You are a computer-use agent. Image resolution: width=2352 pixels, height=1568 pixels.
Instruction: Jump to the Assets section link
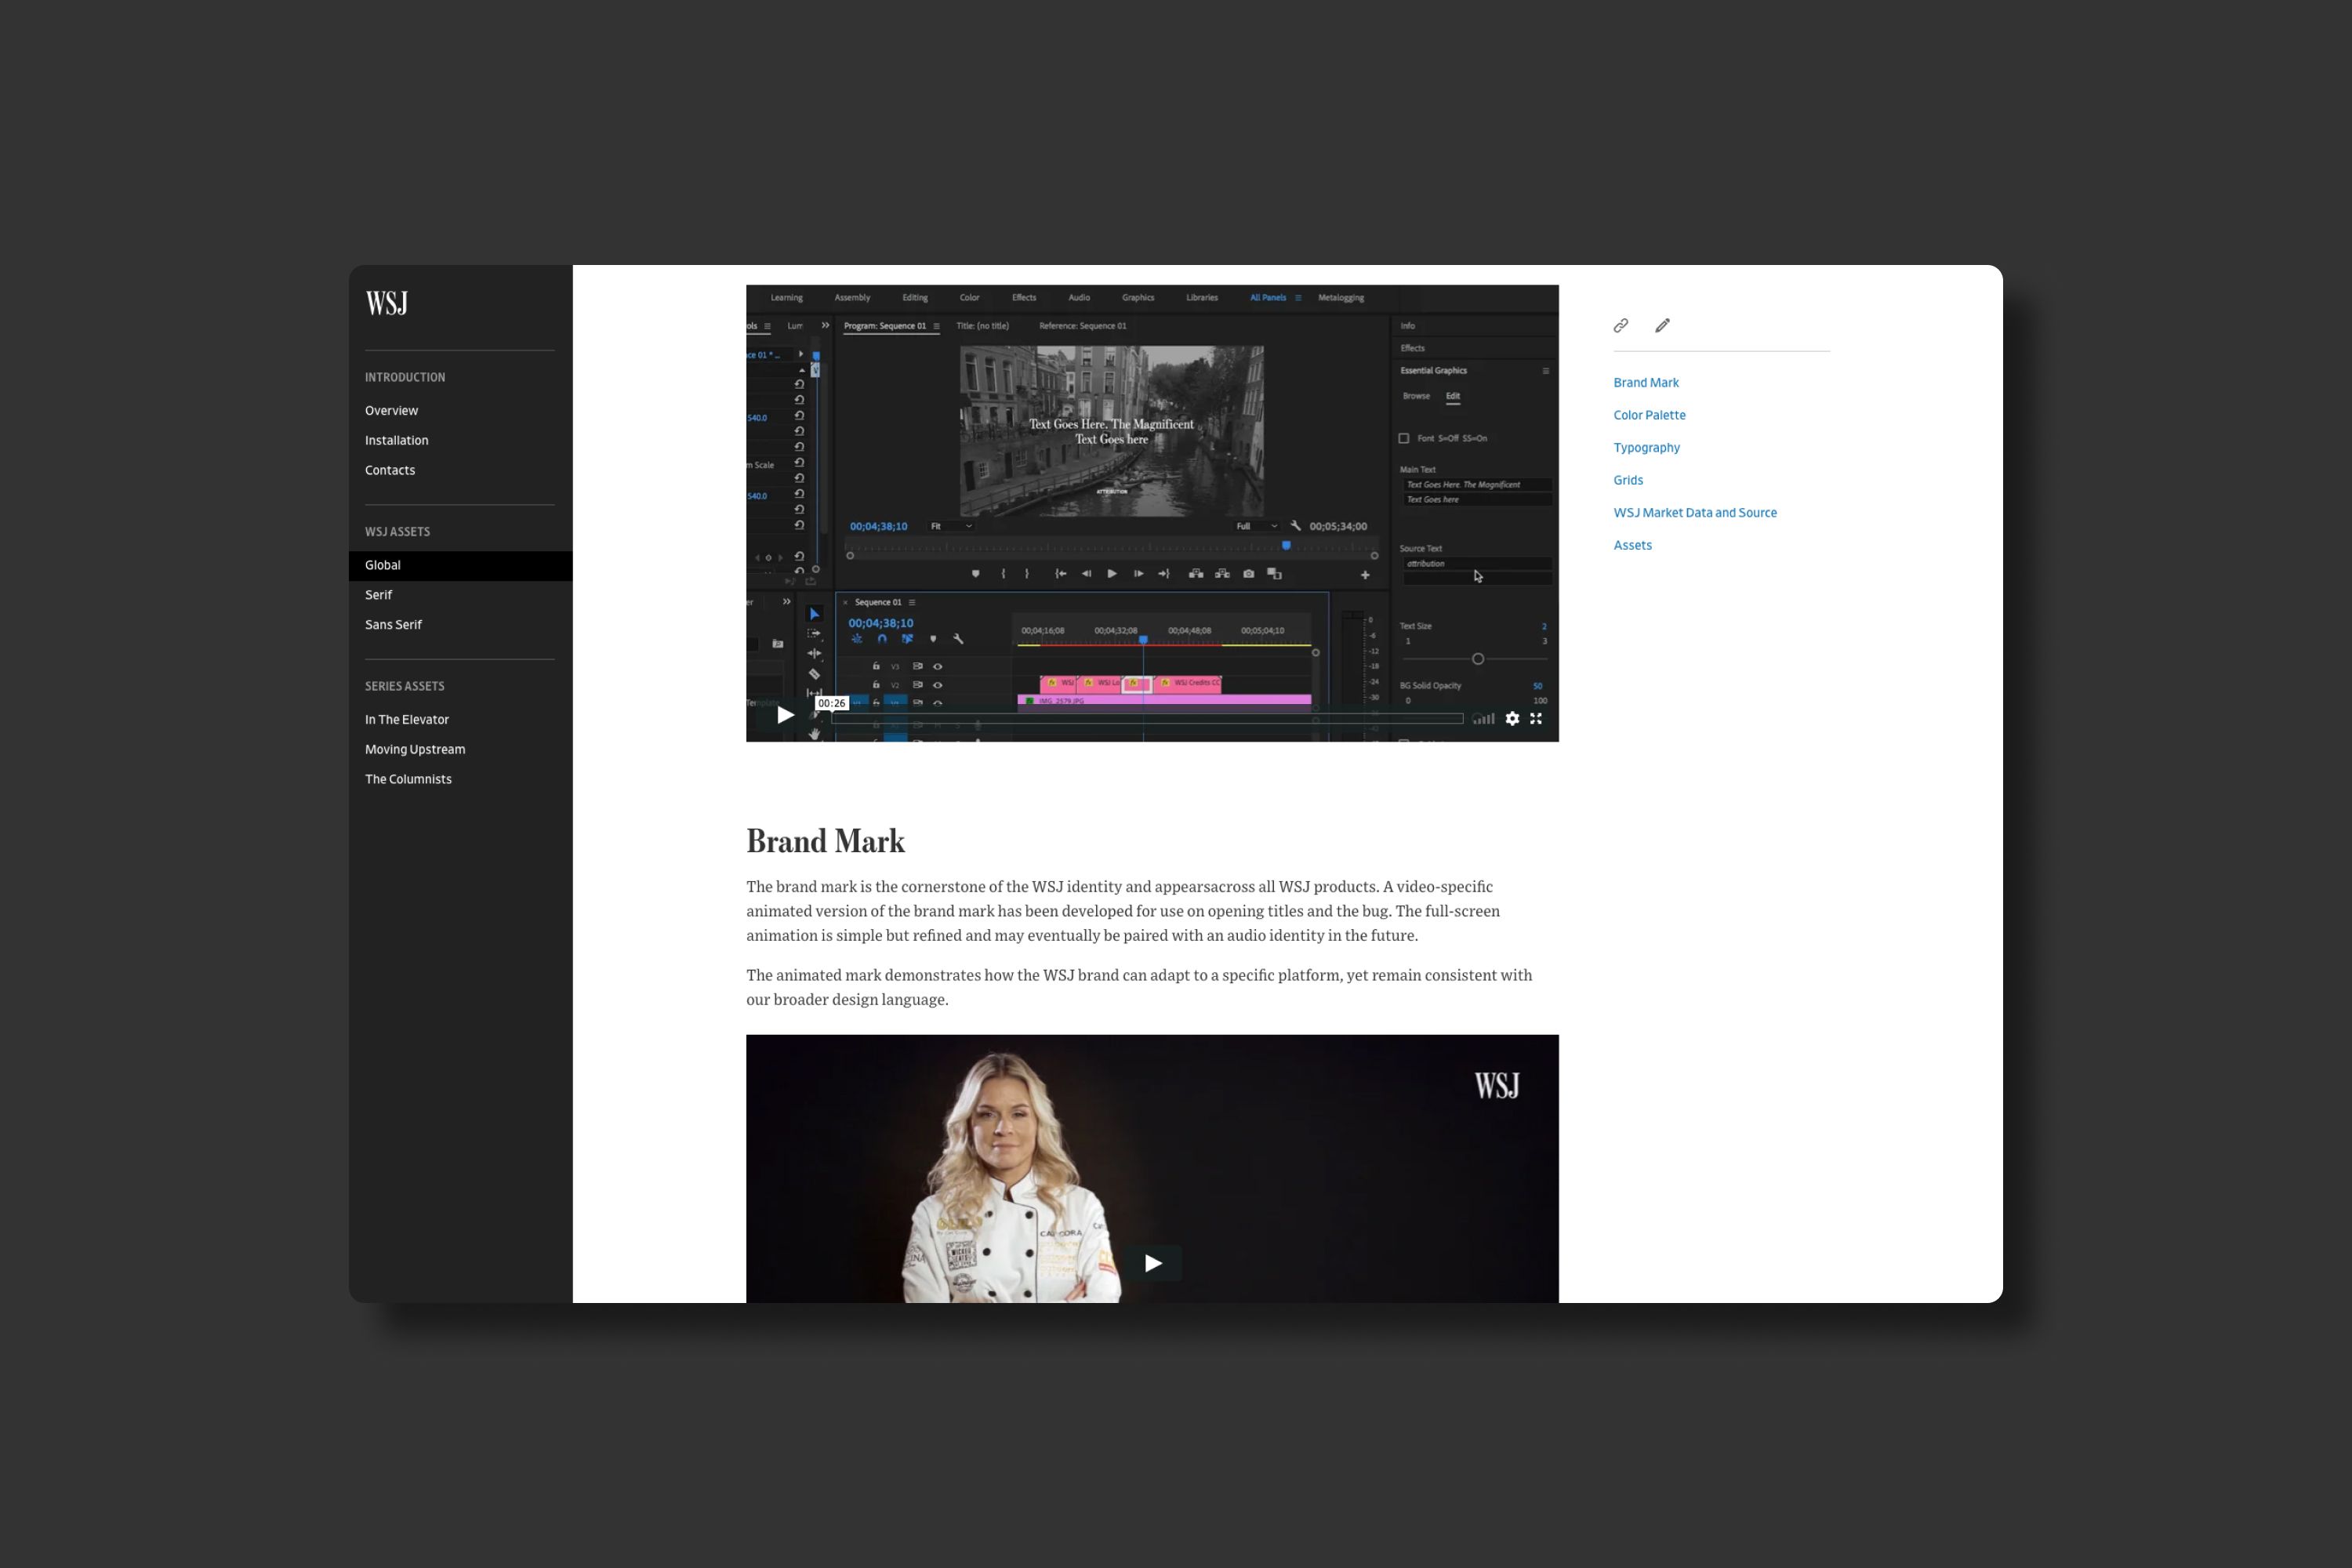point(1632,545)
